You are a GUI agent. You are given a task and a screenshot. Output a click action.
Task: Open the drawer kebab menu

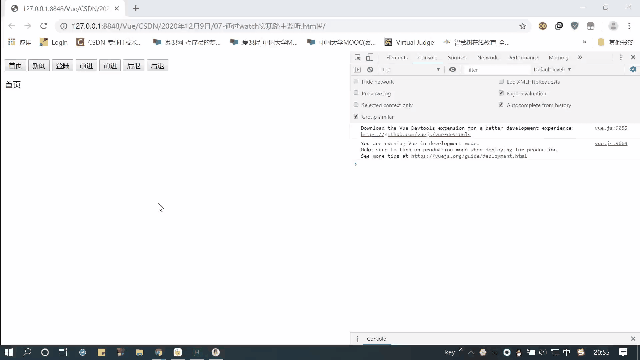[357, 339]
